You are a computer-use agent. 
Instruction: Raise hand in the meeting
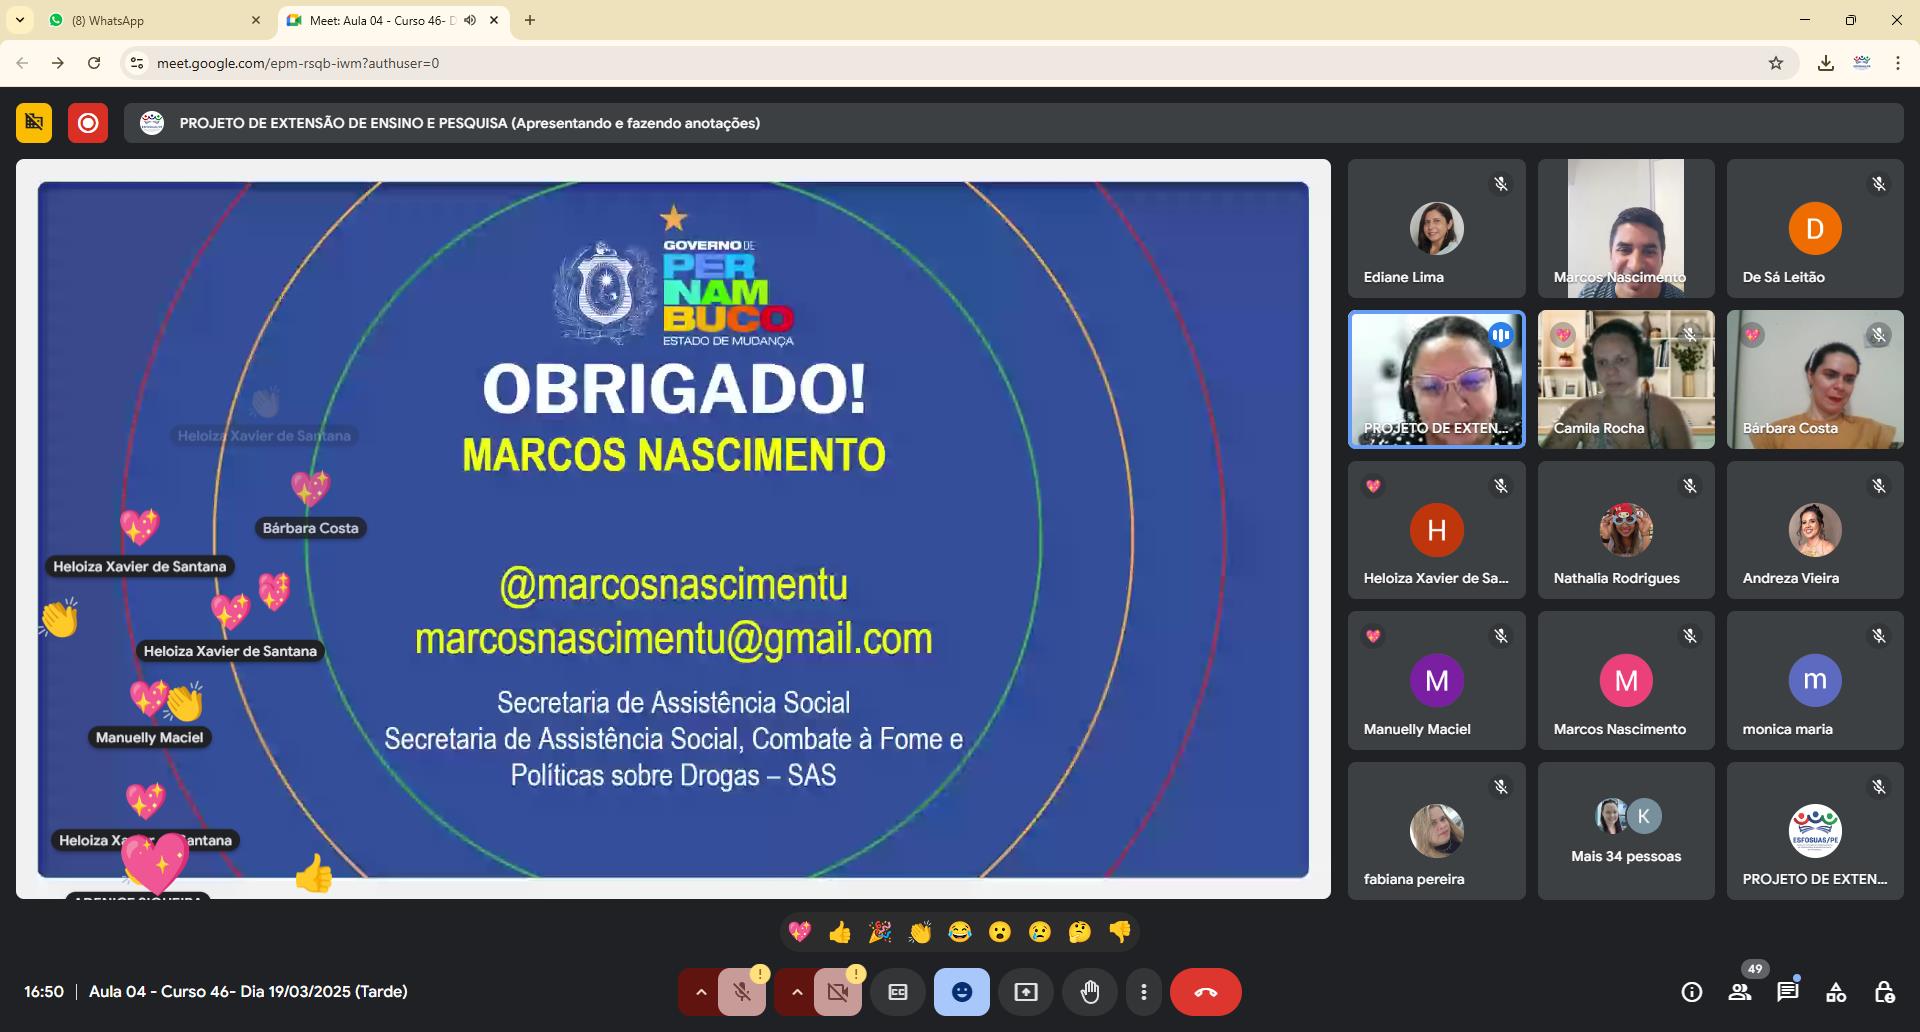point(1090,992)
